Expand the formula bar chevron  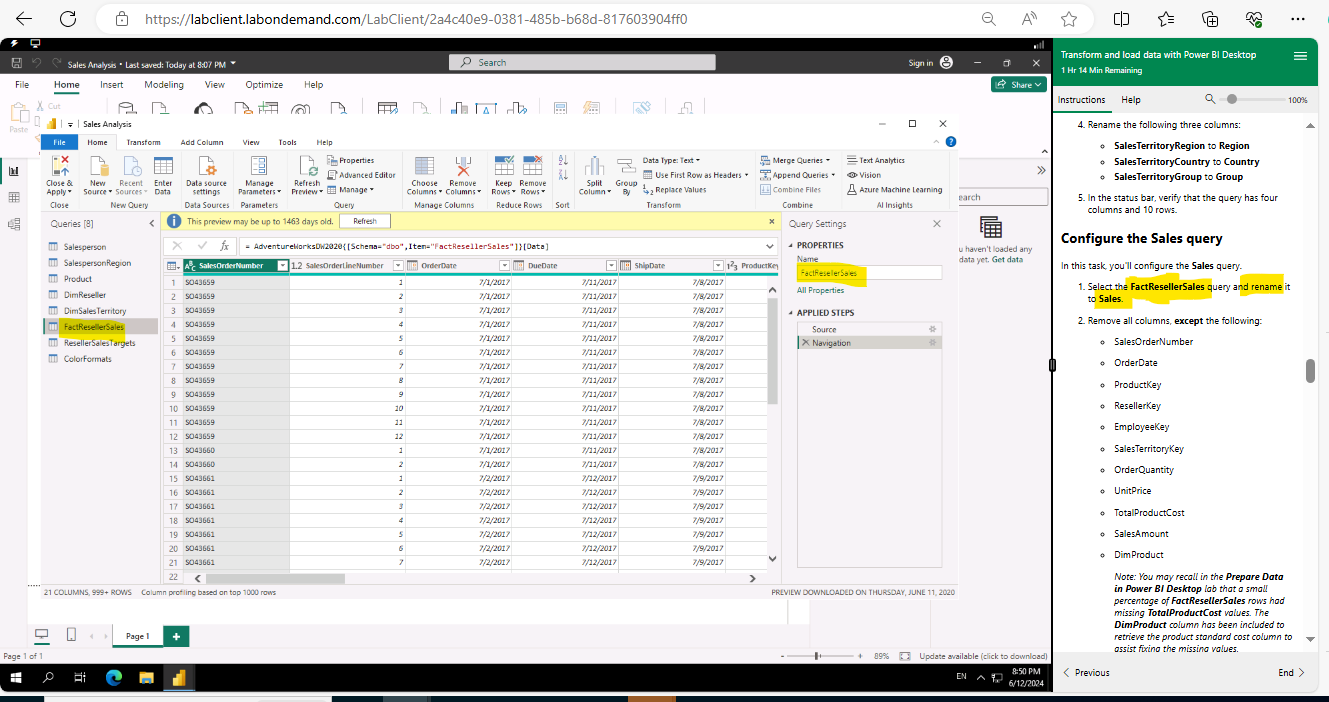click(x=768, y=245)
